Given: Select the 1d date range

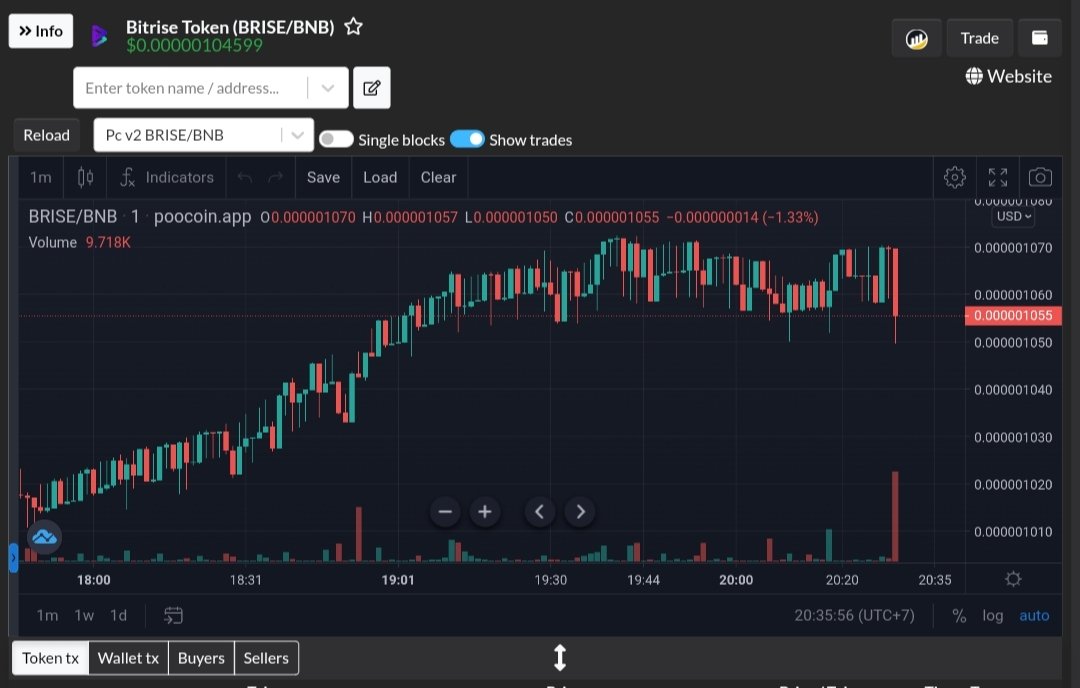Looking at the screenshot, I should [118, 616].
